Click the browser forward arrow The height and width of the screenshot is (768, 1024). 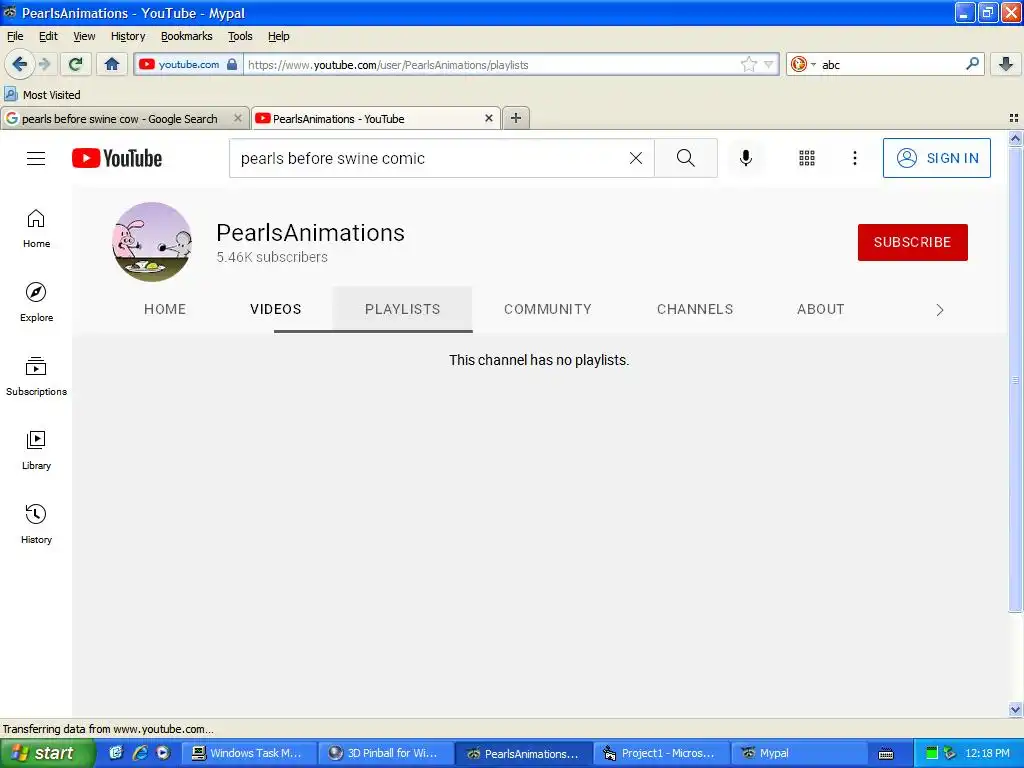44,64
